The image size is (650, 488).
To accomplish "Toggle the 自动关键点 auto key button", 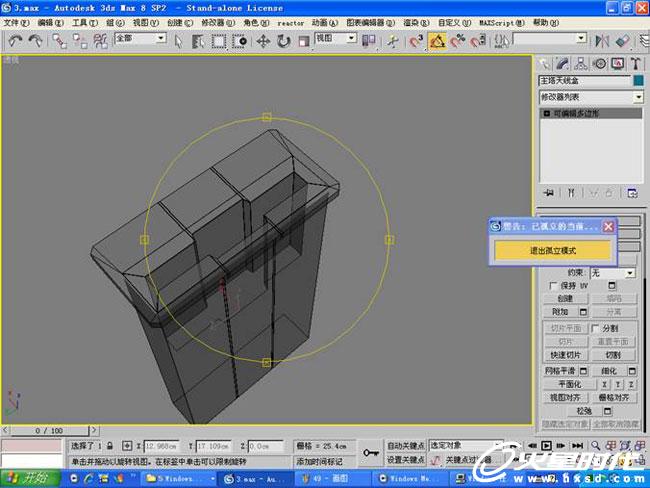I will click(405, 446).
